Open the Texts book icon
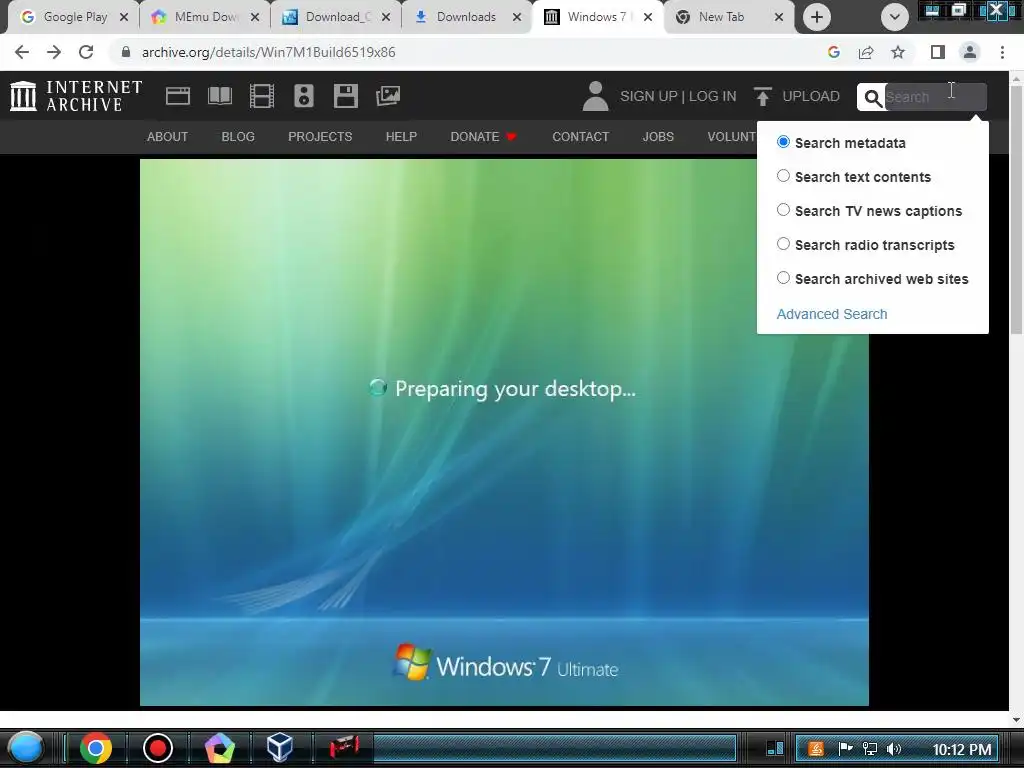1024x768 pixels. (219, 96)
